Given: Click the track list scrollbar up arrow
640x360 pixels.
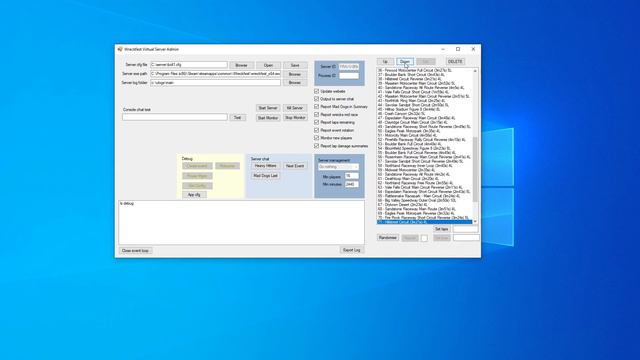Looking at the screenshot, I should (475, 71).
